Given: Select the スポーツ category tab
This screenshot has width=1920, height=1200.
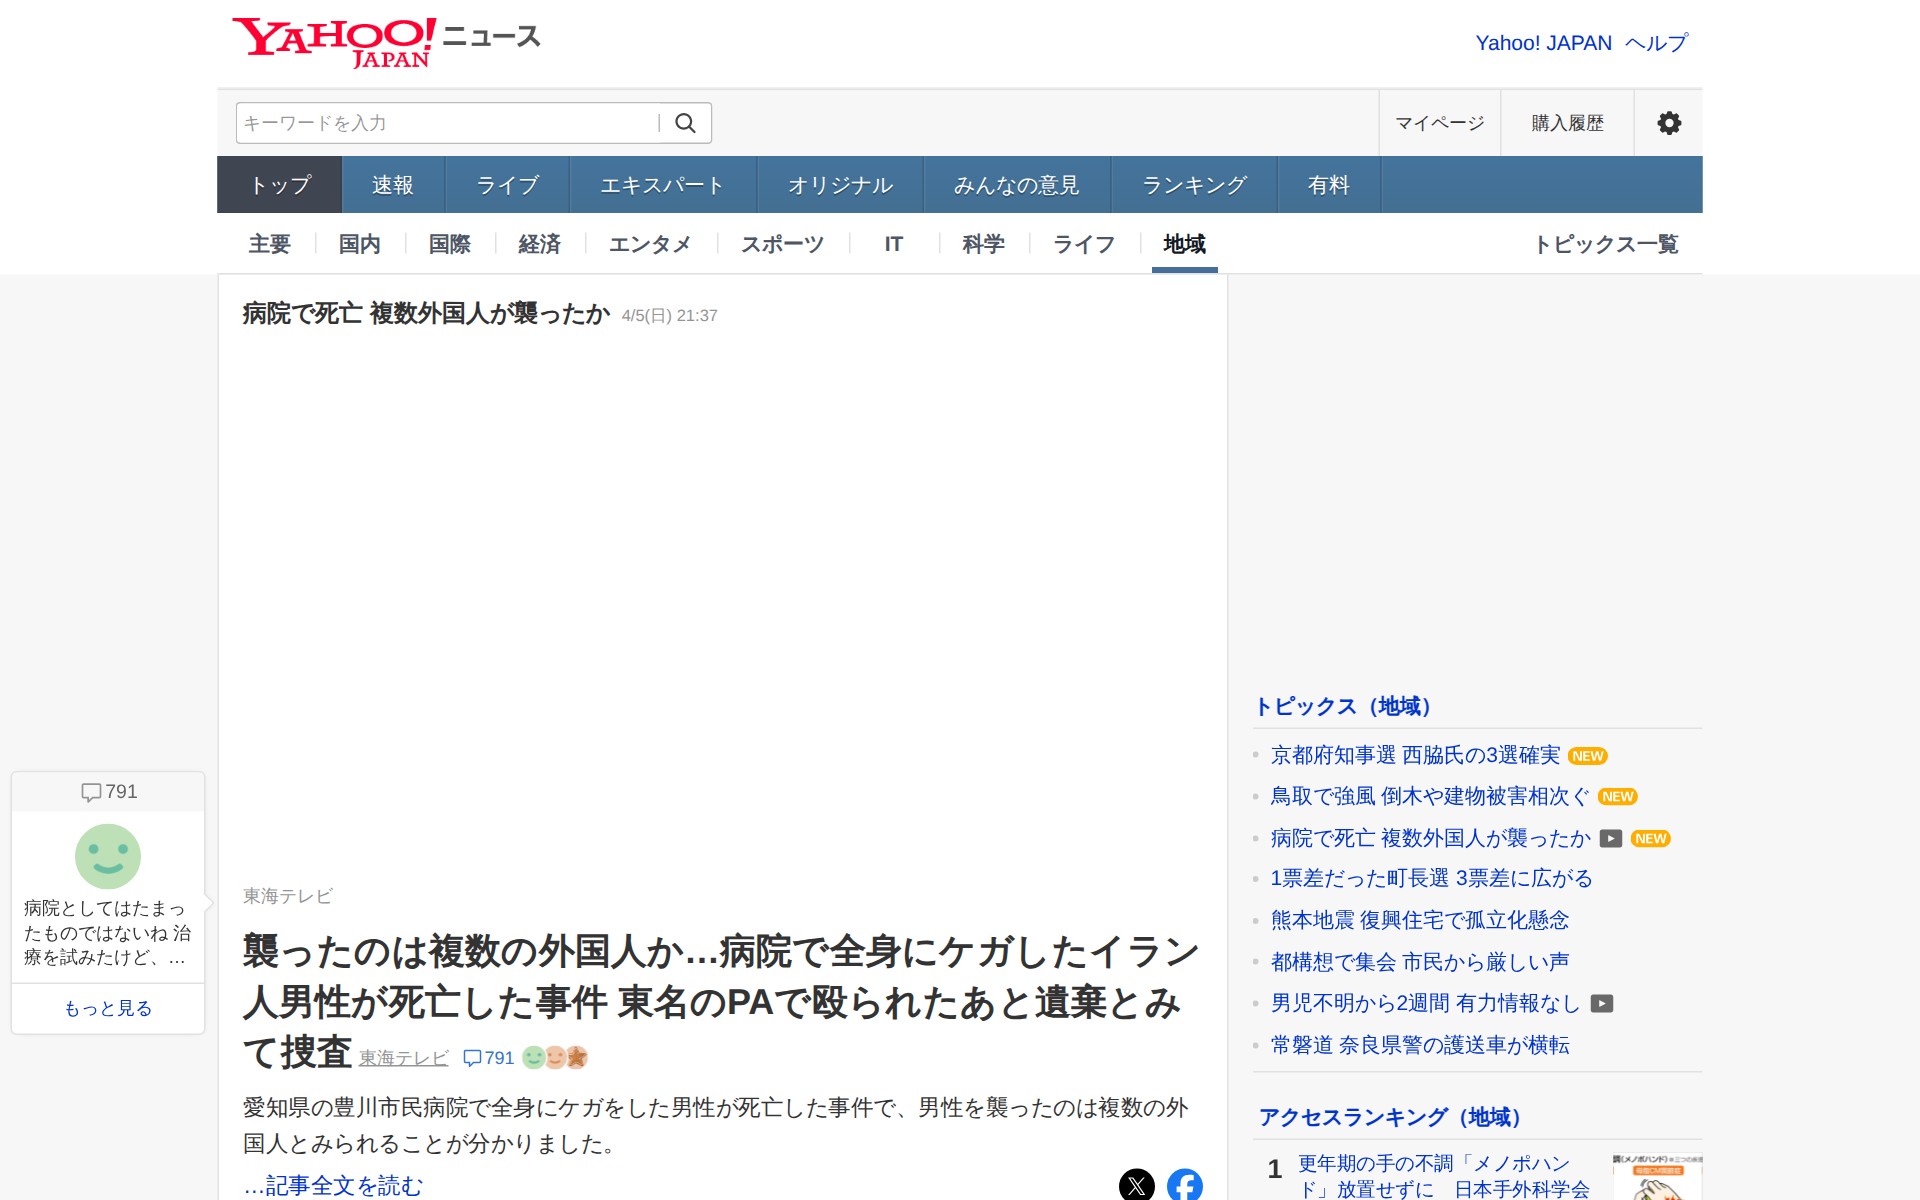Looking at the screenshot, I should [782, 244].
